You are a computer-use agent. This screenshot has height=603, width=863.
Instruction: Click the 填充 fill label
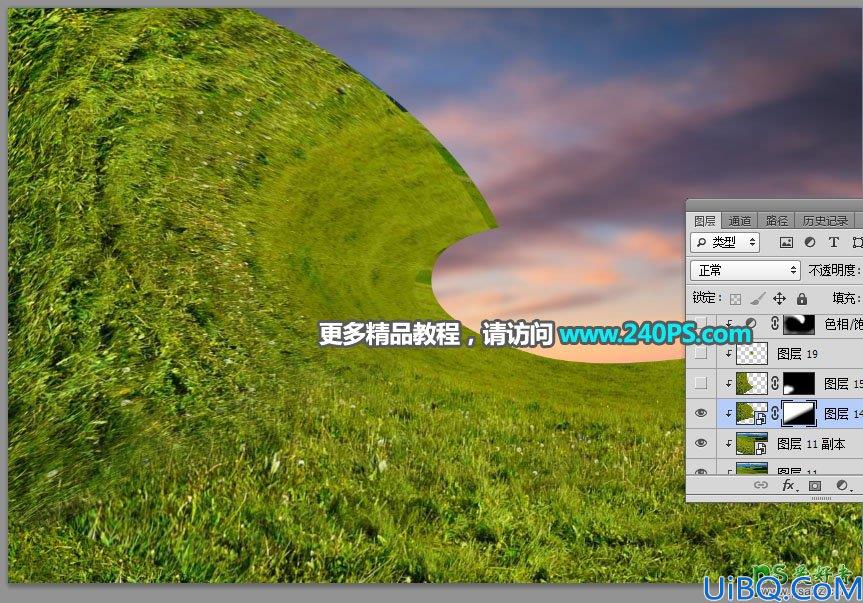point(846,298)
